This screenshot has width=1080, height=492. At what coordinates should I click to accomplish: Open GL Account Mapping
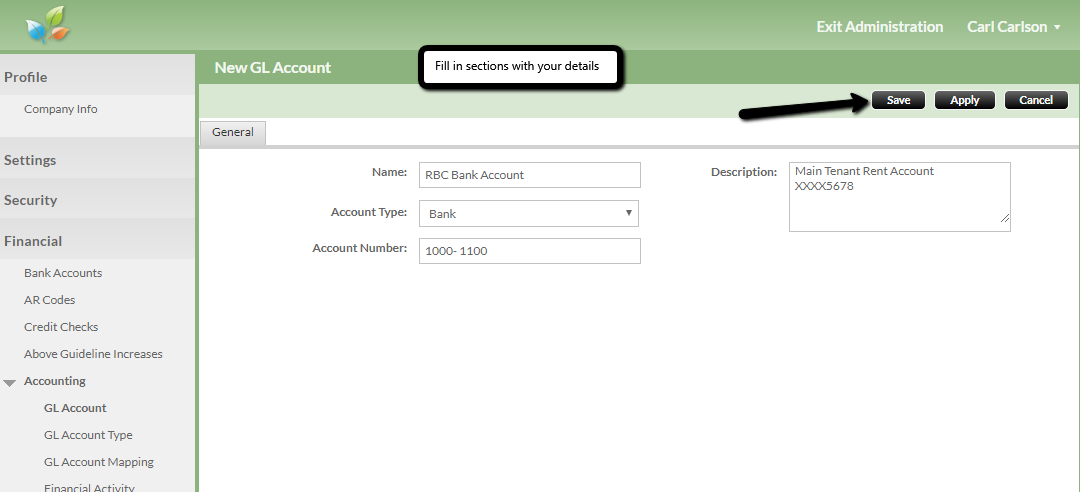[x=99, y=462]
